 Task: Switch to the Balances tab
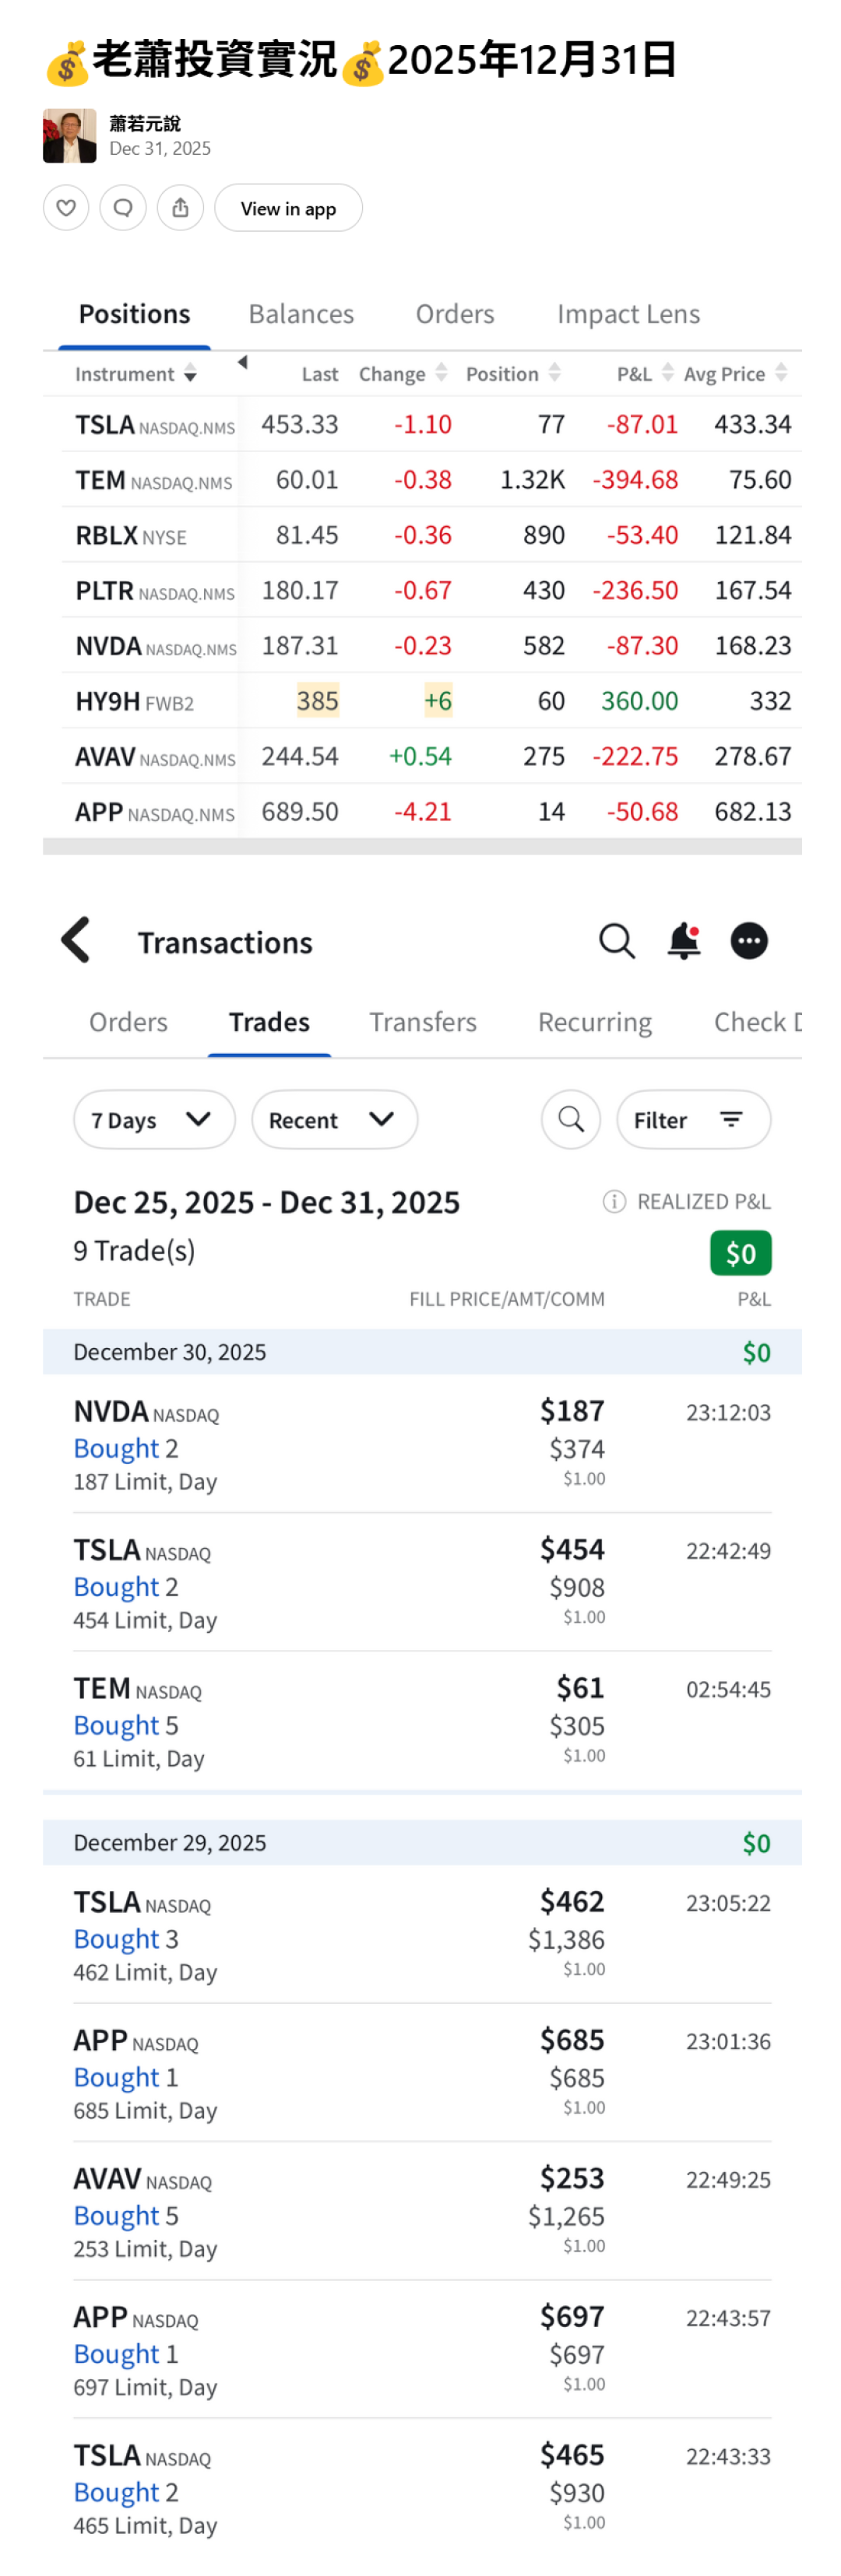[301, 314]
